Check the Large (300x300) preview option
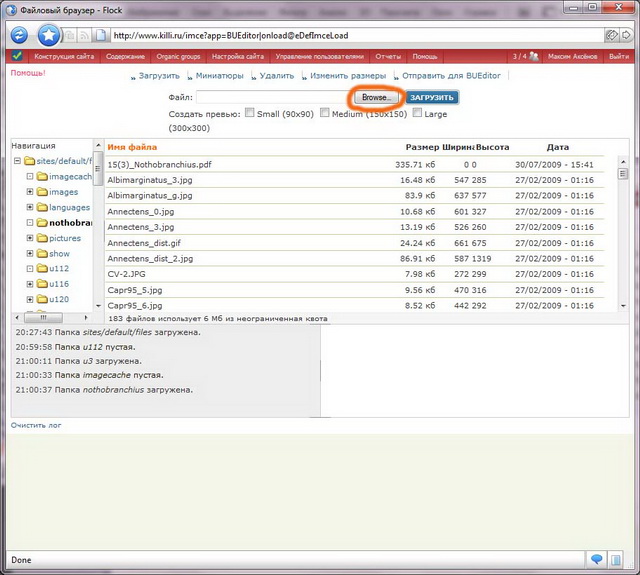The image size is (640, 575). [x=416, y=113]
